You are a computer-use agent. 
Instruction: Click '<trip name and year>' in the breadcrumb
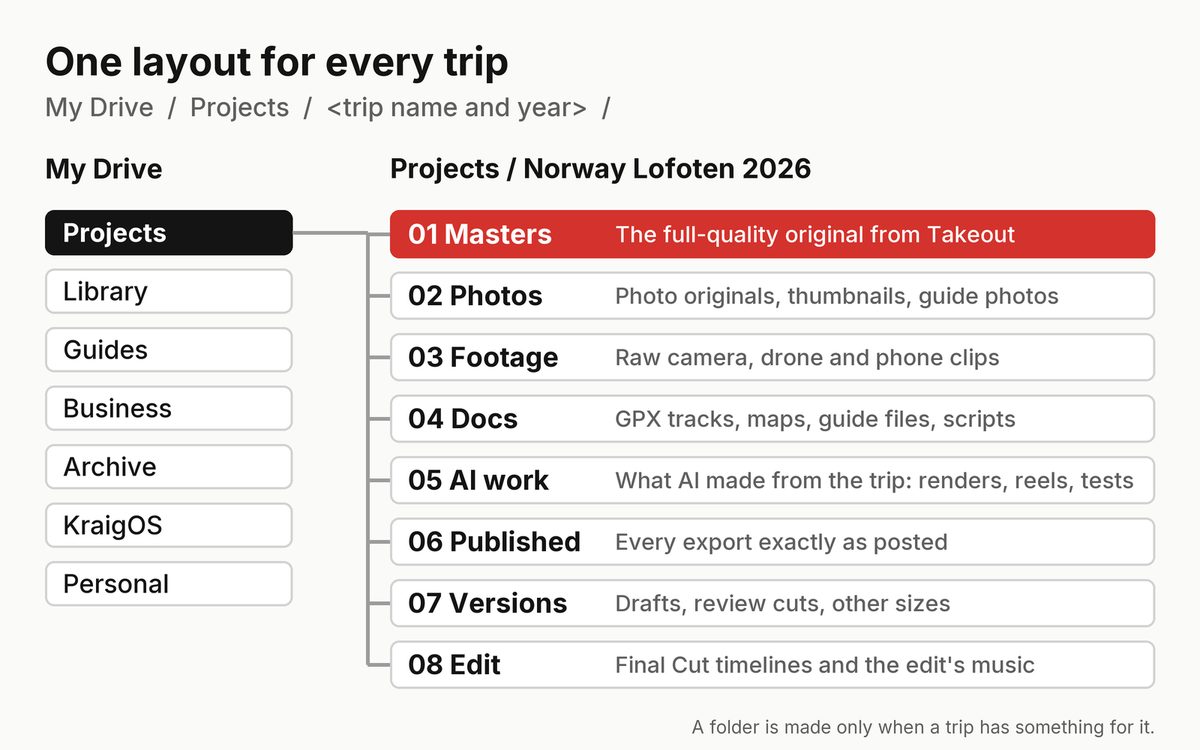457,108
